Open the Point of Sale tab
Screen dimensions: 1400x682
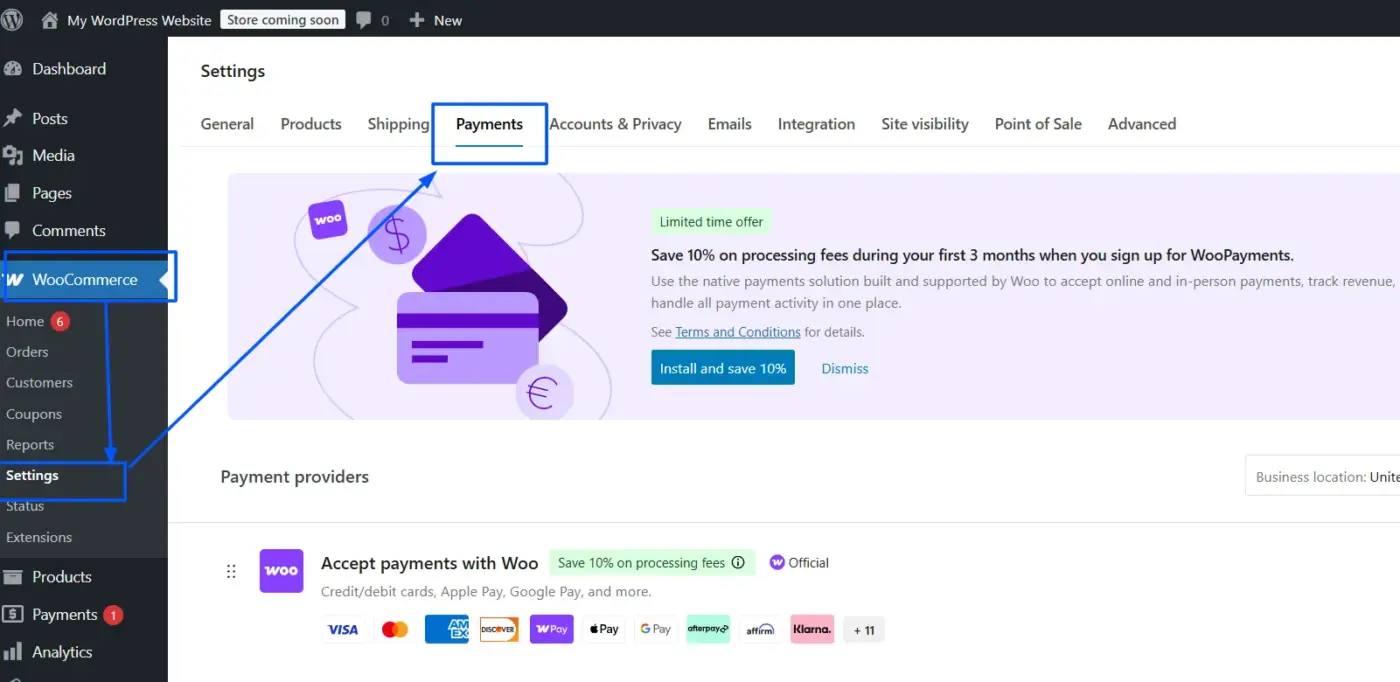coord(1038,124)
